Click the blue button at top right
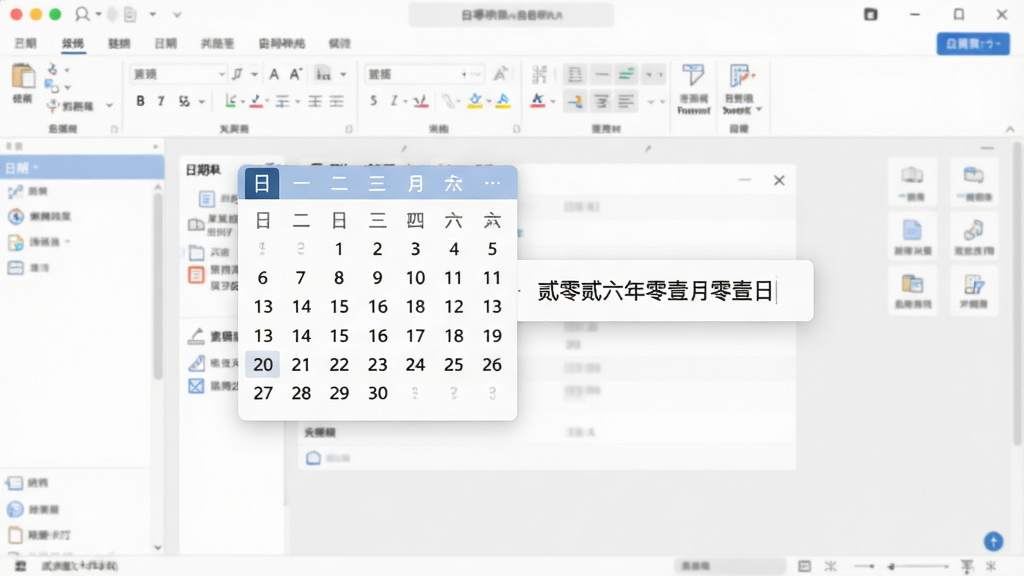This screenshot has width=1024, height=576. coord(973,44)
